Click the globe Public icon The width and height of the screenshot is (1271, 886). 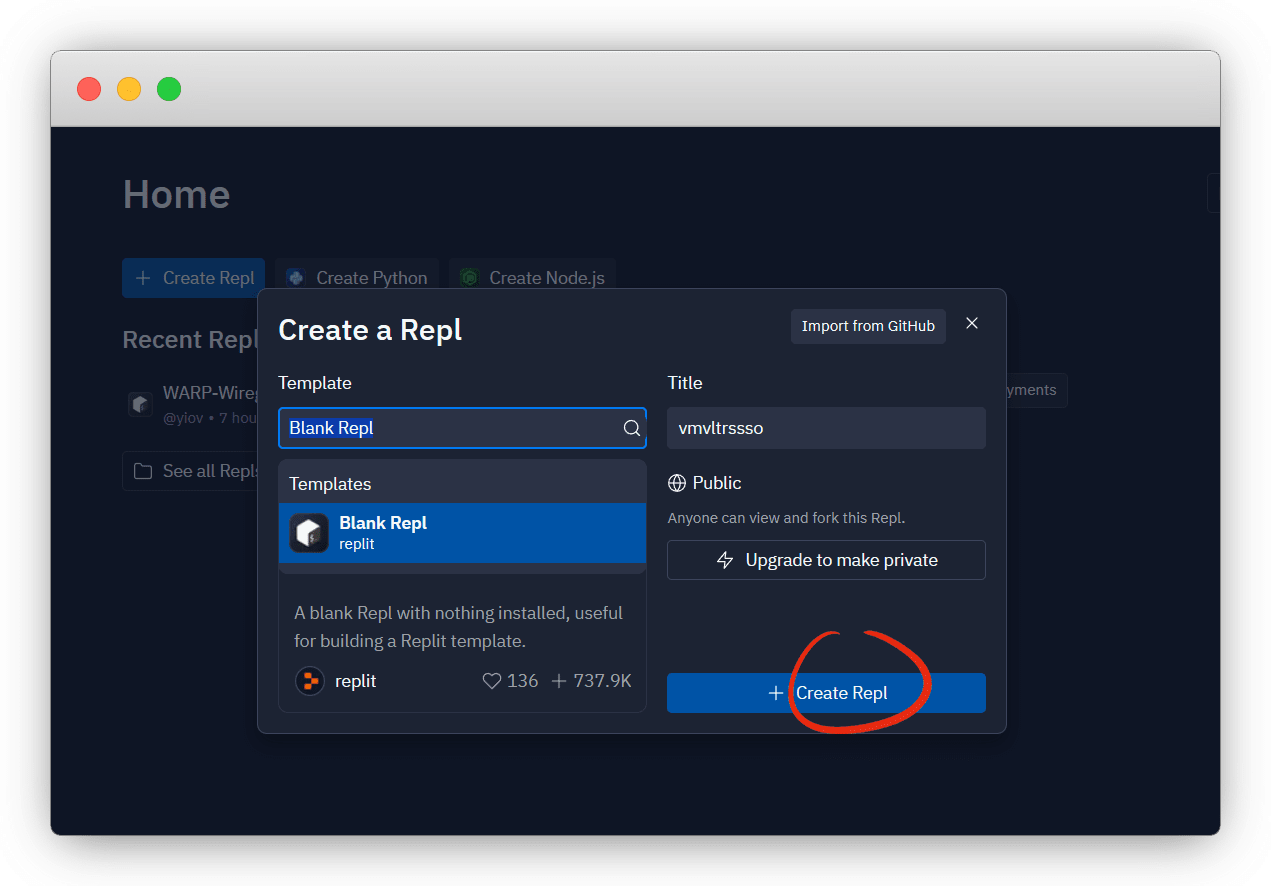677,483
